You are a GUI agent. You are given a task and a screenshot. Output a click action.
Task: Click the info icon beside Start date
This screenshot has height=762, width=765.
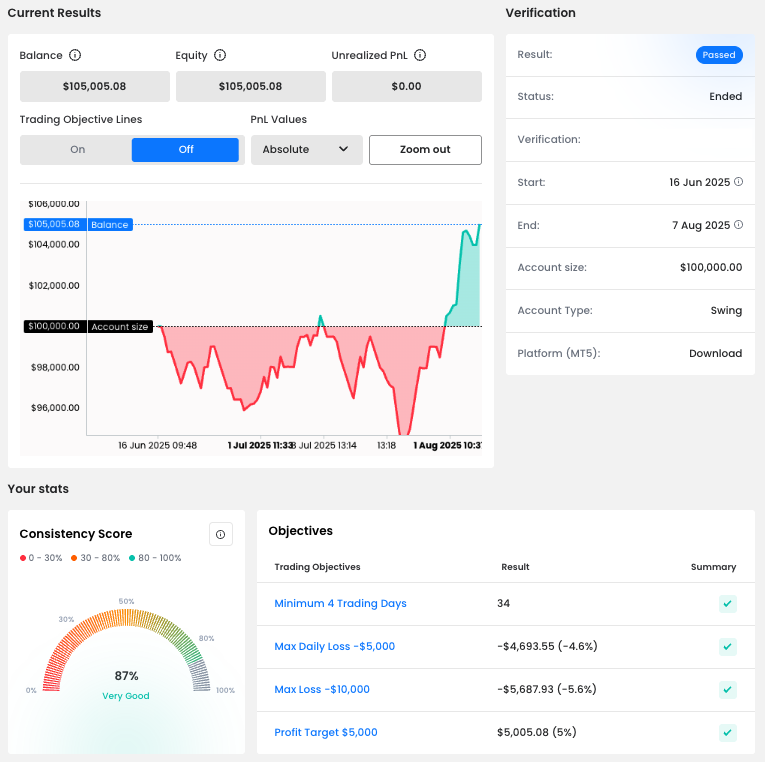click(739, 182)
